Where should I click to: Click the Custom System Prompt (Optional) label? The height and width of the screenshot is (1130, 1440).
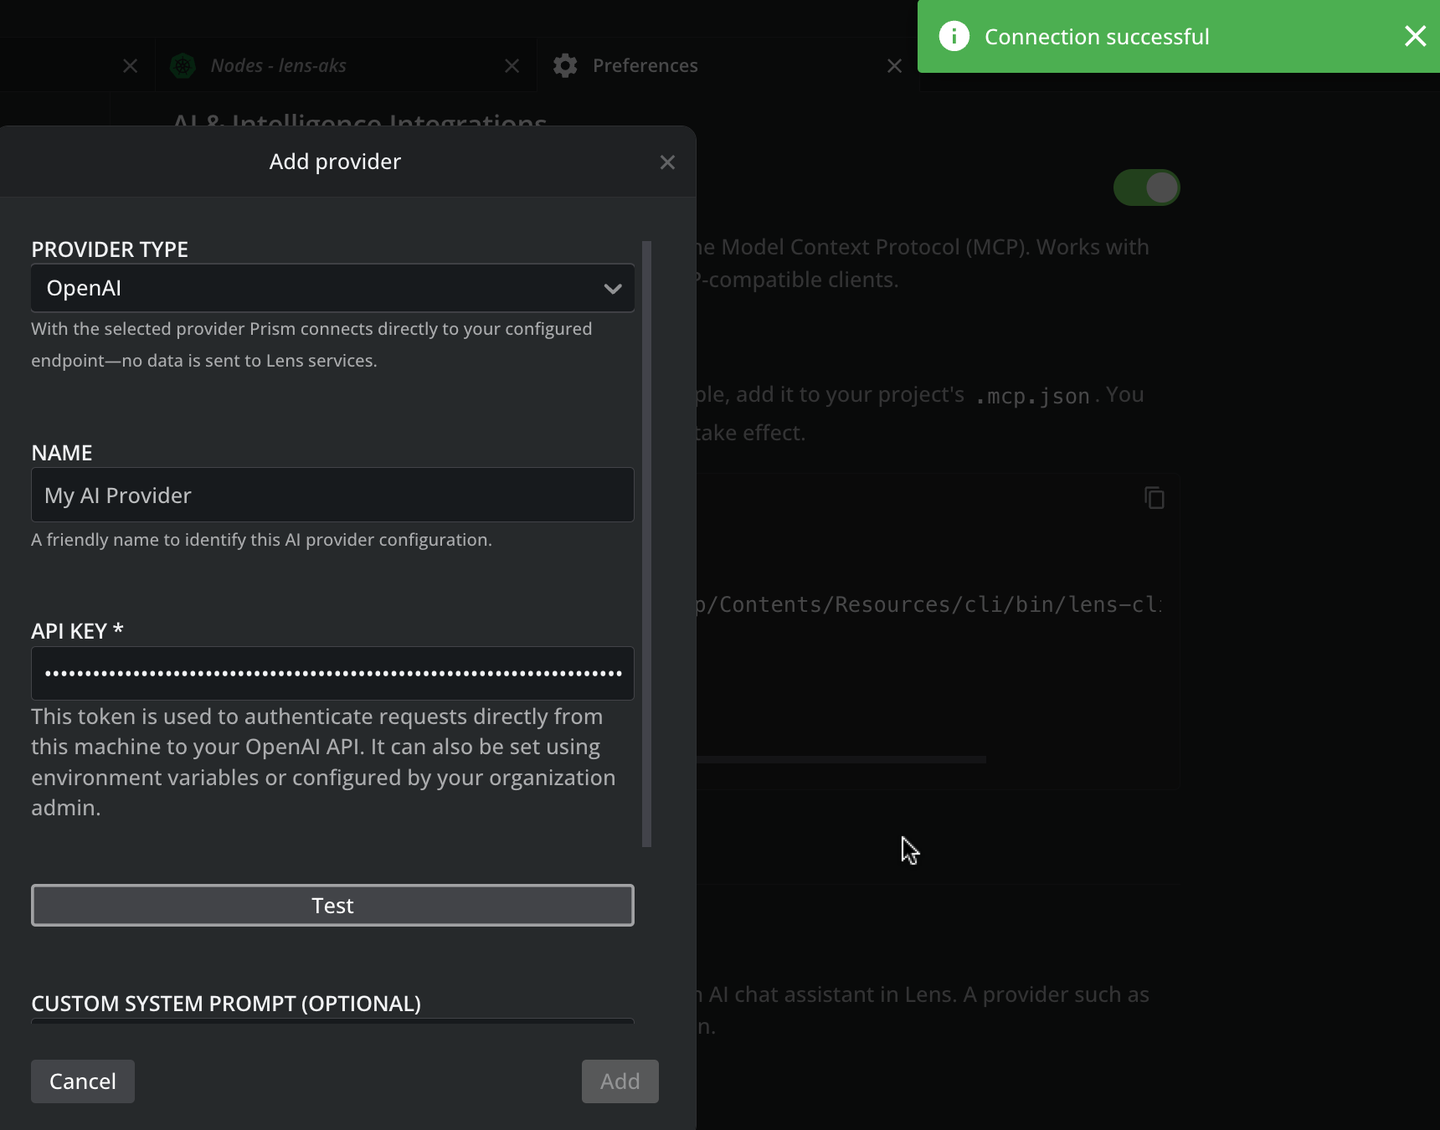226,1003
